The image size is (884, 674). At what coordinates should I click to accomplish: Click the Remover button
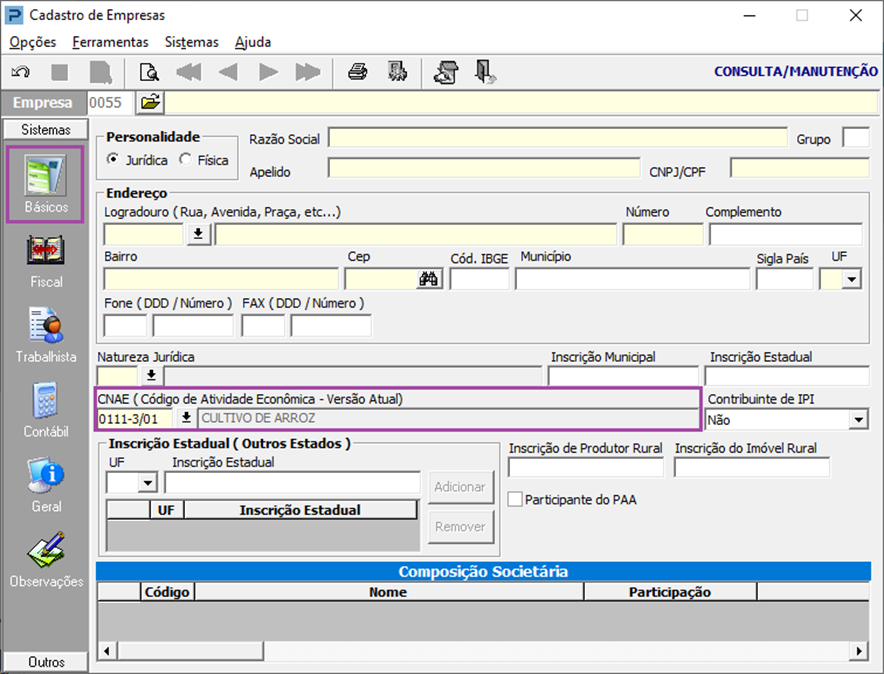coord(460,527)
